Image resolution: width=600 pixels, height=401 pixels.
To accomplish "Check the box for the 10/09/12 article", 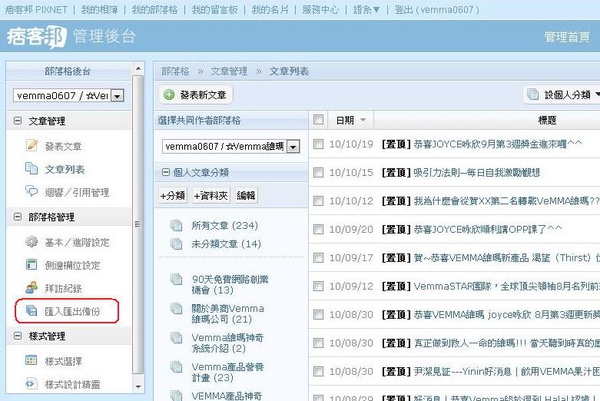I will tap(318, 286).
